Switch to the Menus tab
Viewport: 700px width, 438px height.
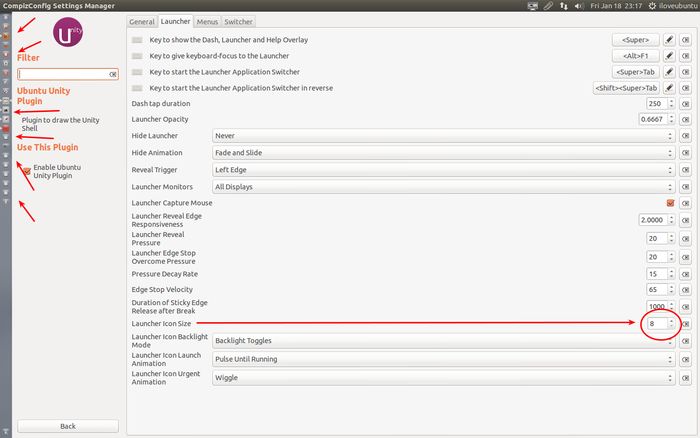click(x=207, y=21)
